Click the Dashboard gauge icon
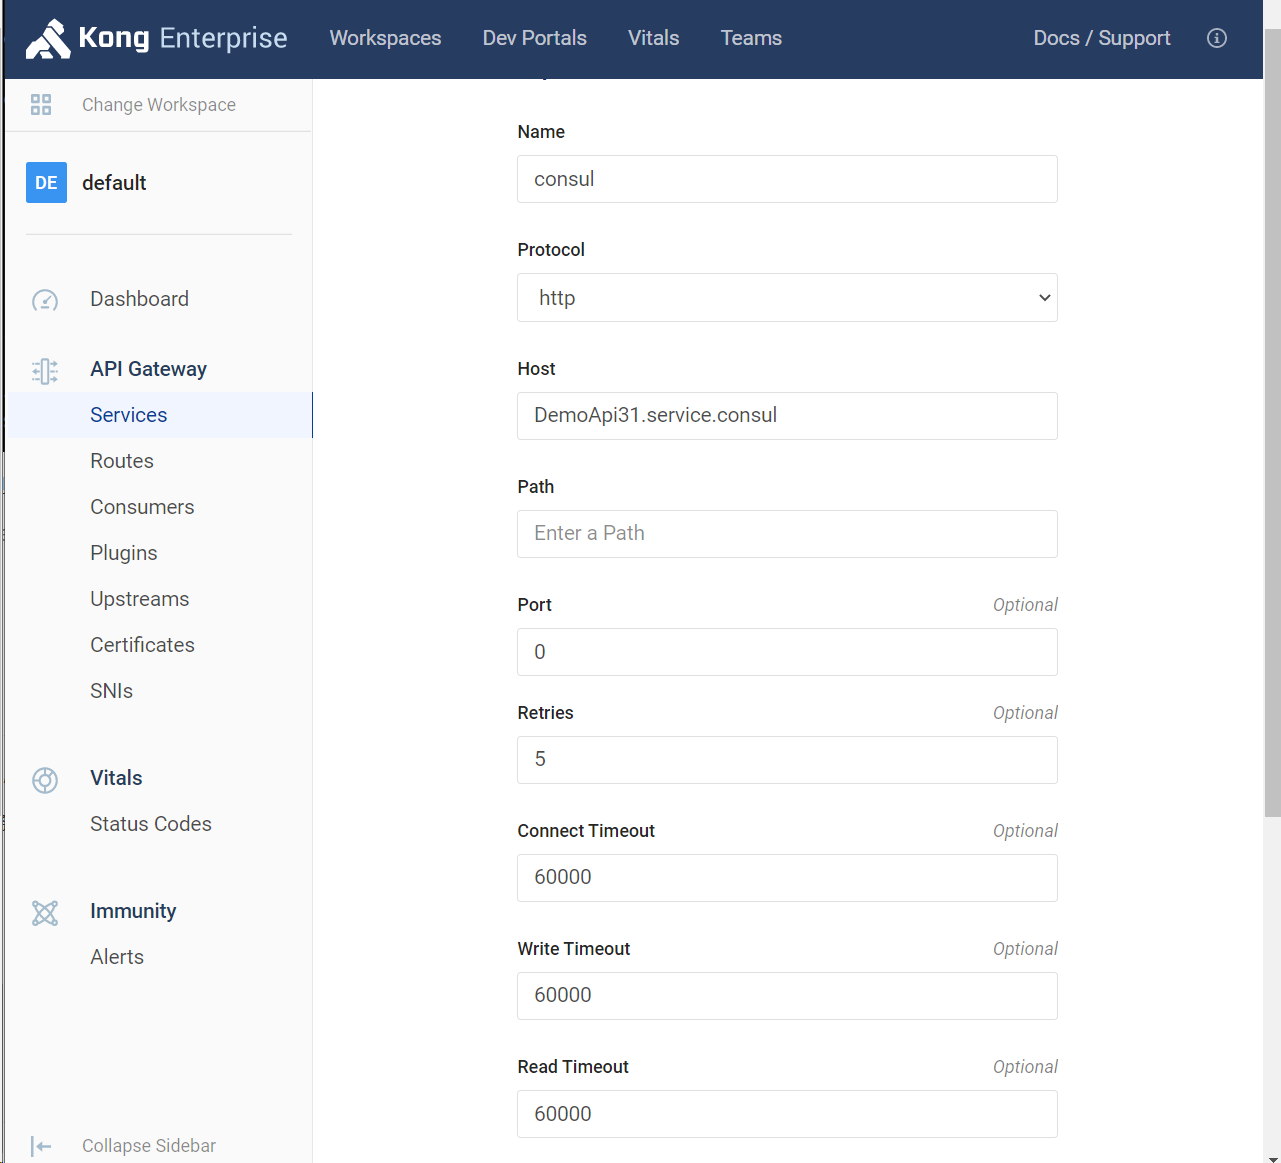The height and width of the screenshot is (1163, 1281). (x=45, y=300)
